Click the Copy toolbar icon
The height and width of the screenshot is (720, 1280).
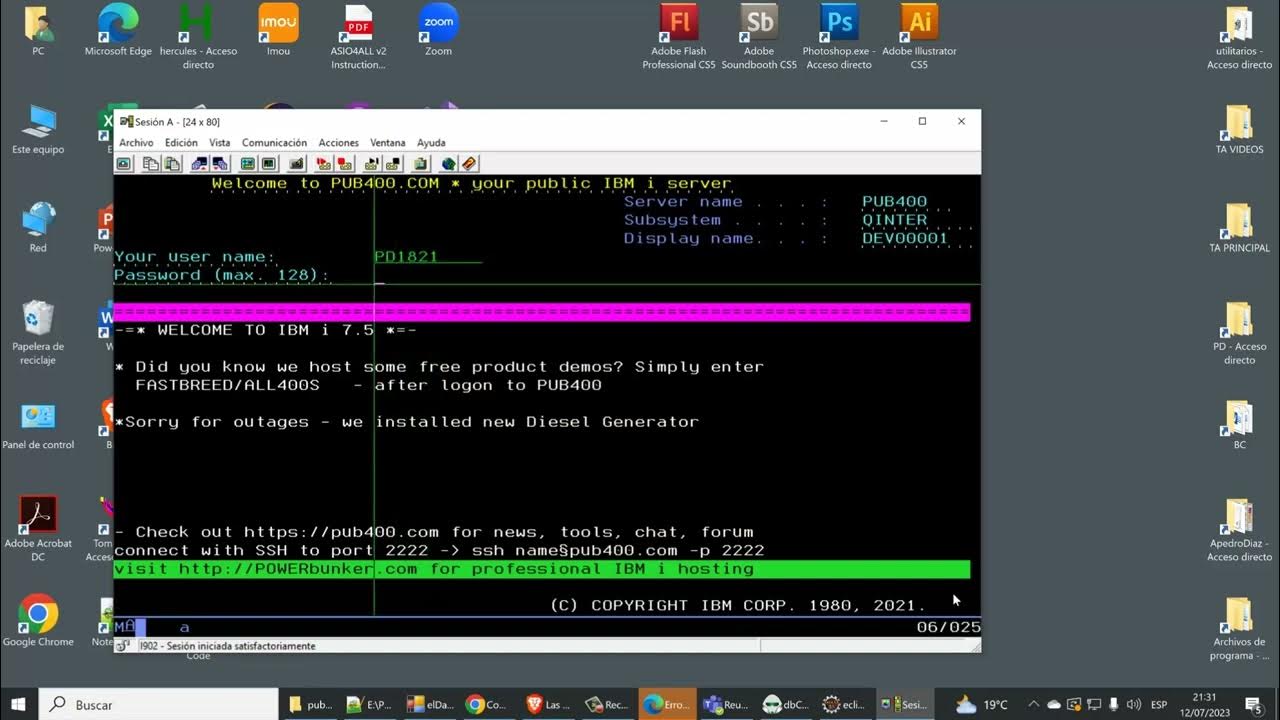tap(150, 164)
